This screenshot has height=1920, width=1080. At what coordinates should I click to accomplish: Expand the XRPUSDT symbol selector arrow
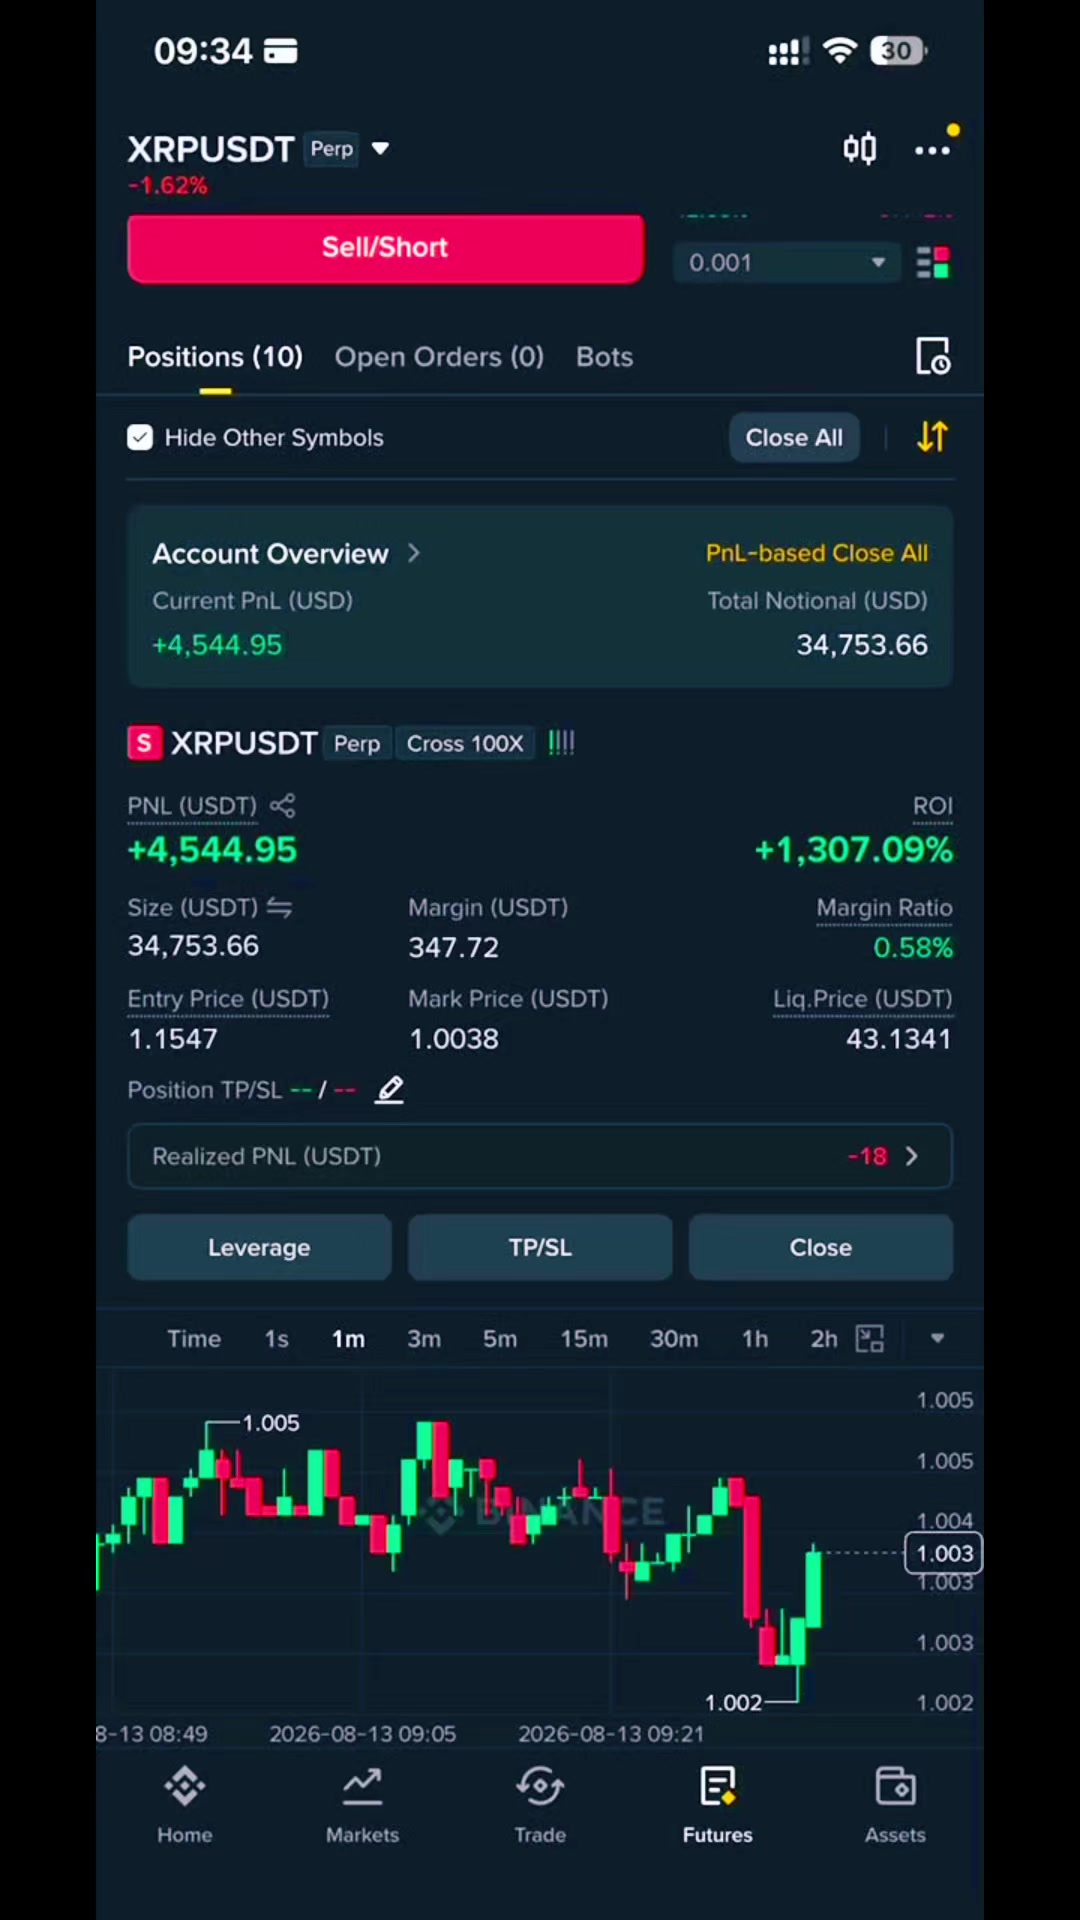pos(380,149)
